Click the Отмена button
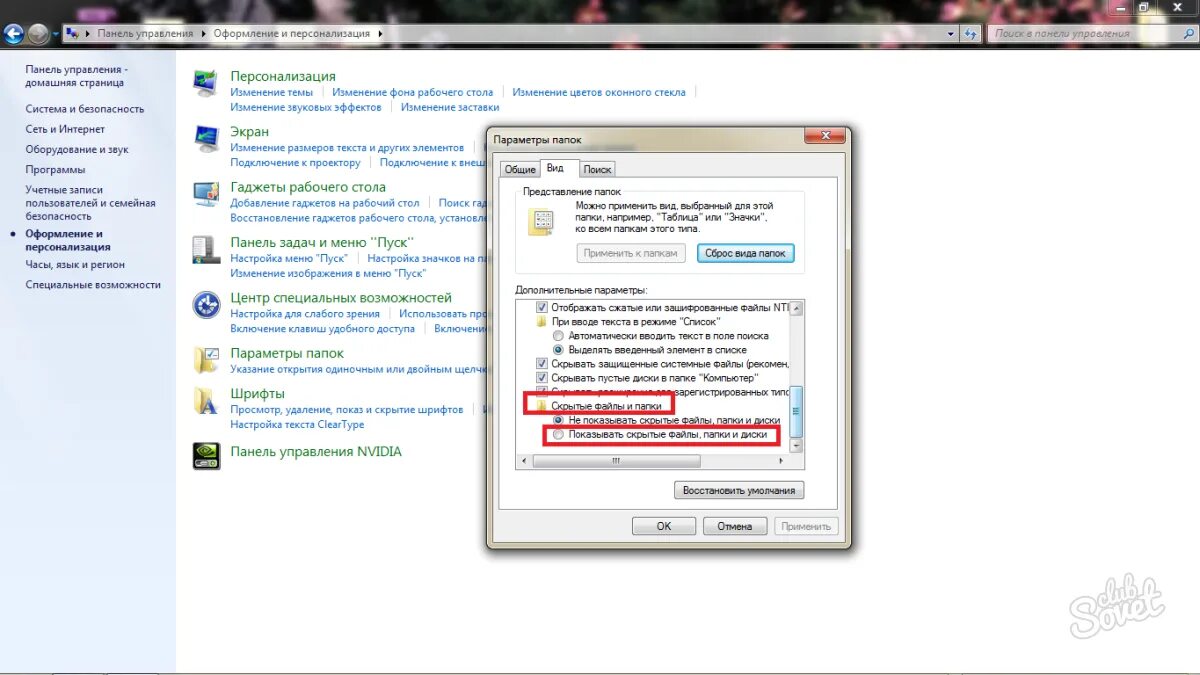The width and height of the screenshot is (1200, 675). [735, 526]
